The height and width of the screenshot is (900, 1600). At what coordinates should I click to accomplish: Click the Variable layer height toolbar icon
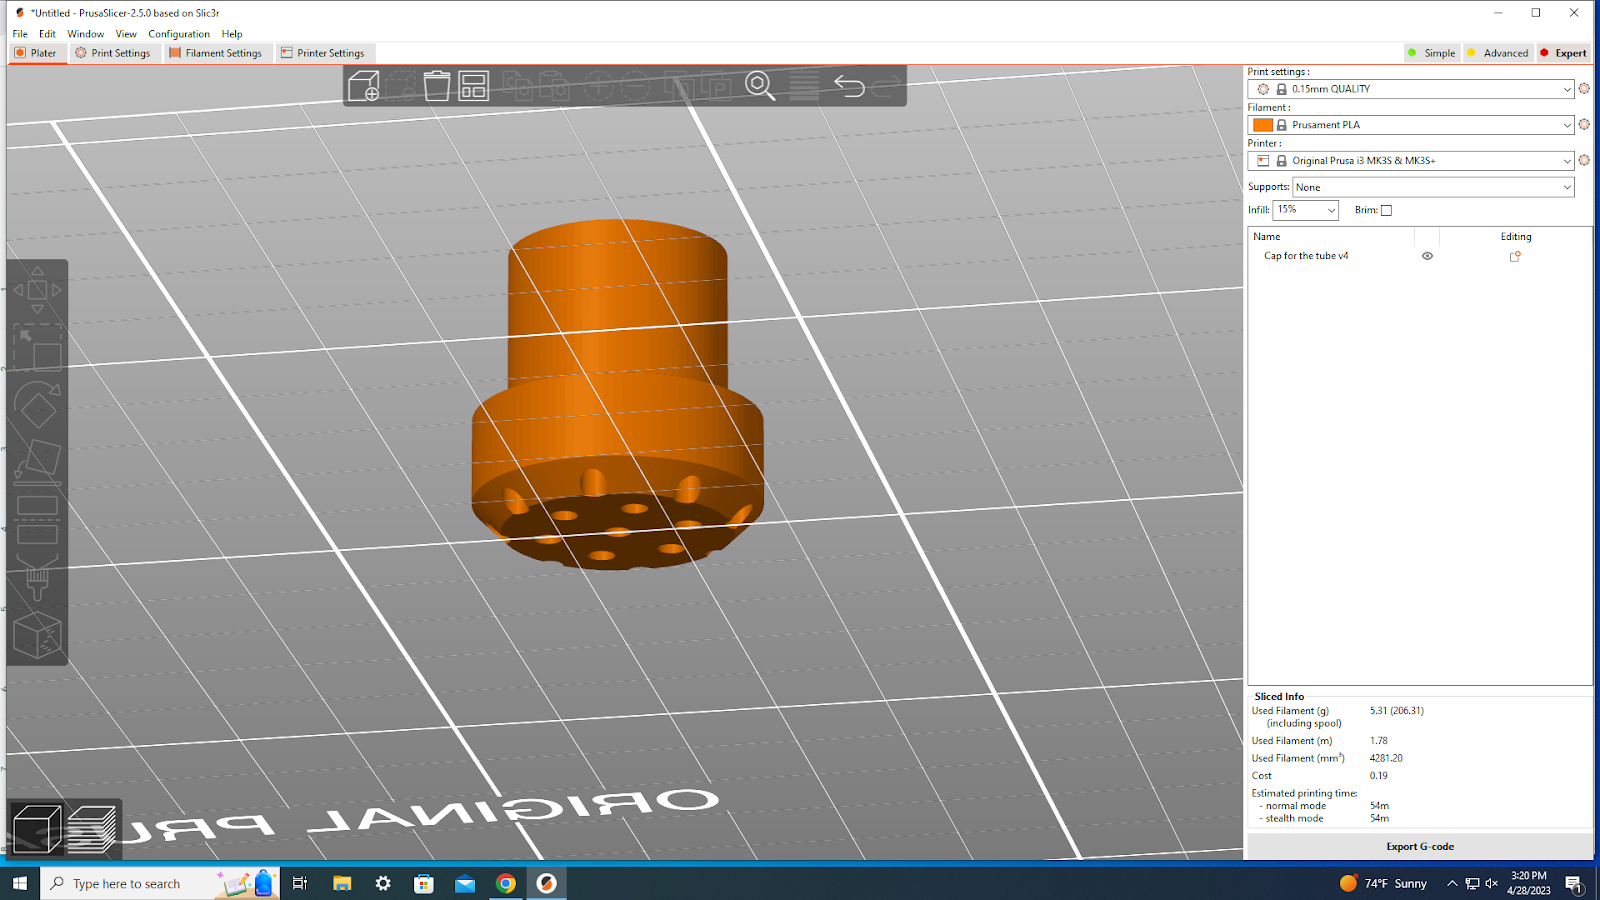tap(804, 86)
